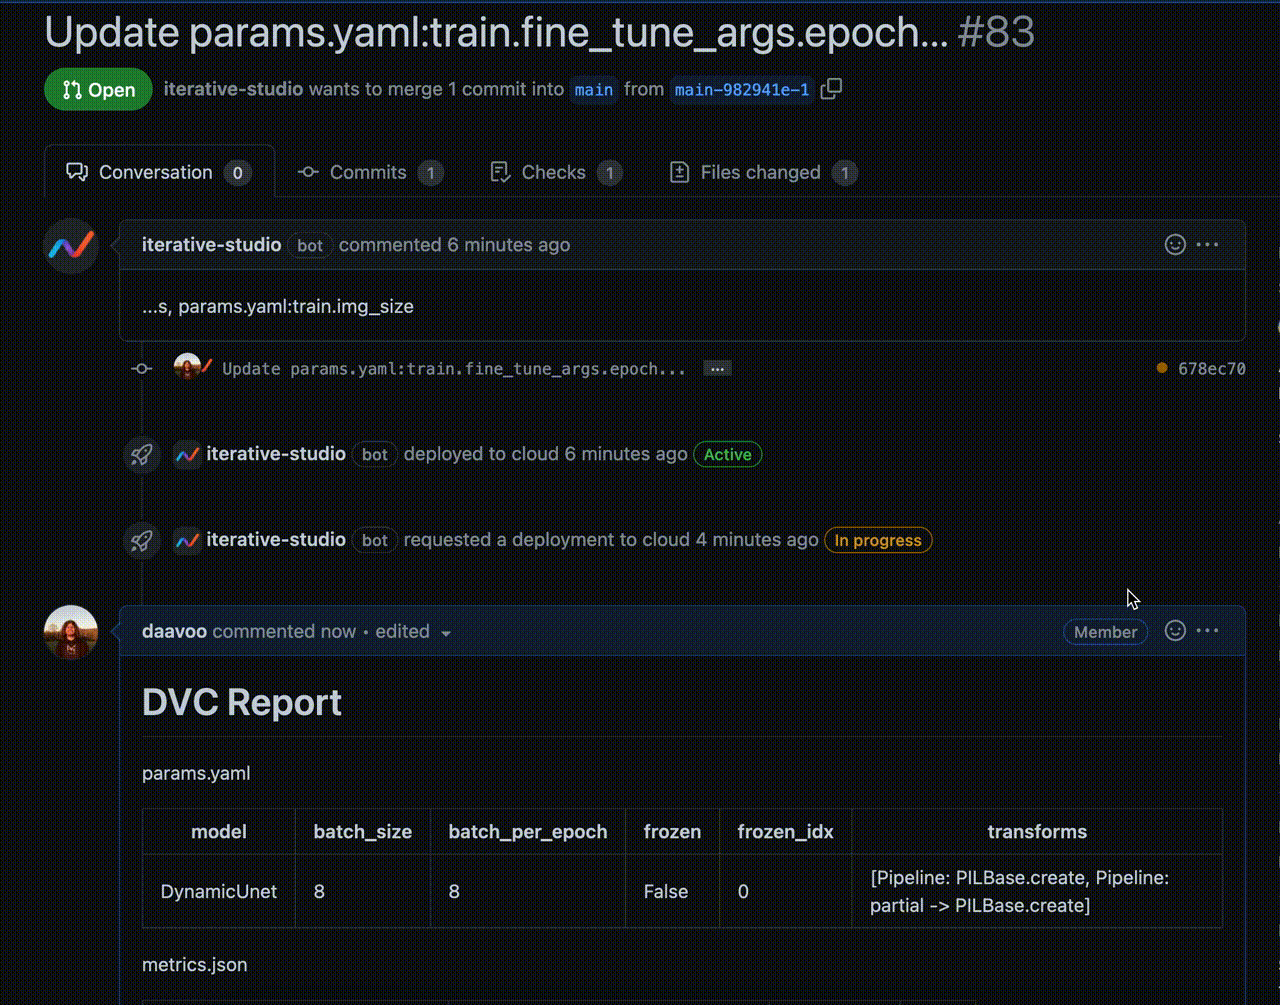1280x1005 pixels.
Task: View the Checks tab
Action: click(x=554, y=171)
